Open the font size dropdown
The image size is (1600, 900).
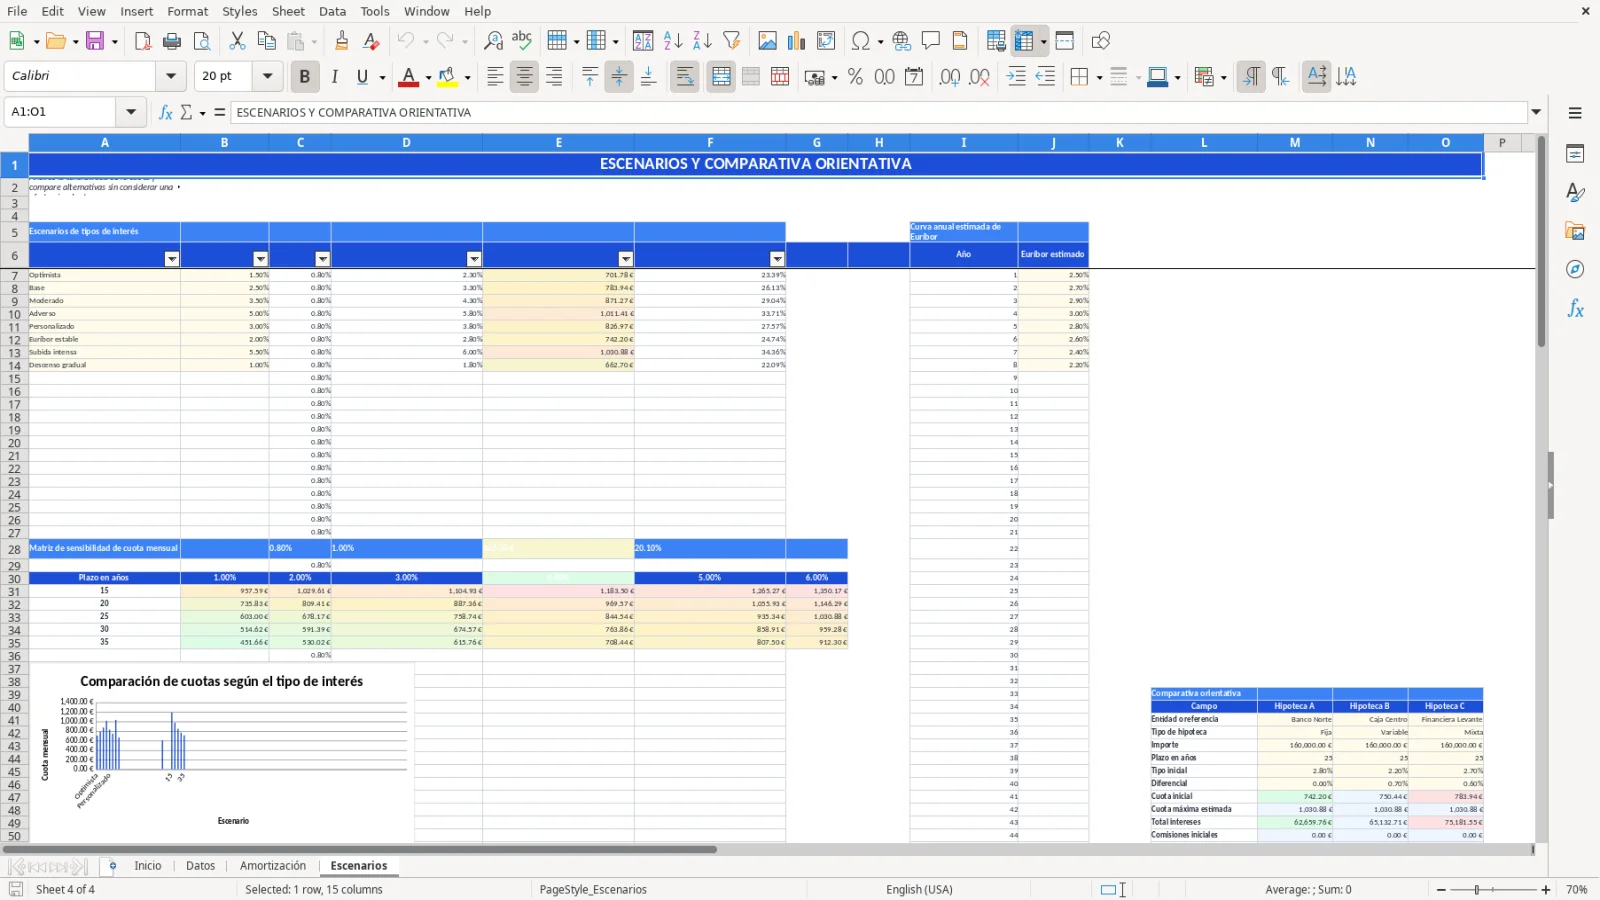[x=267, y=76]
